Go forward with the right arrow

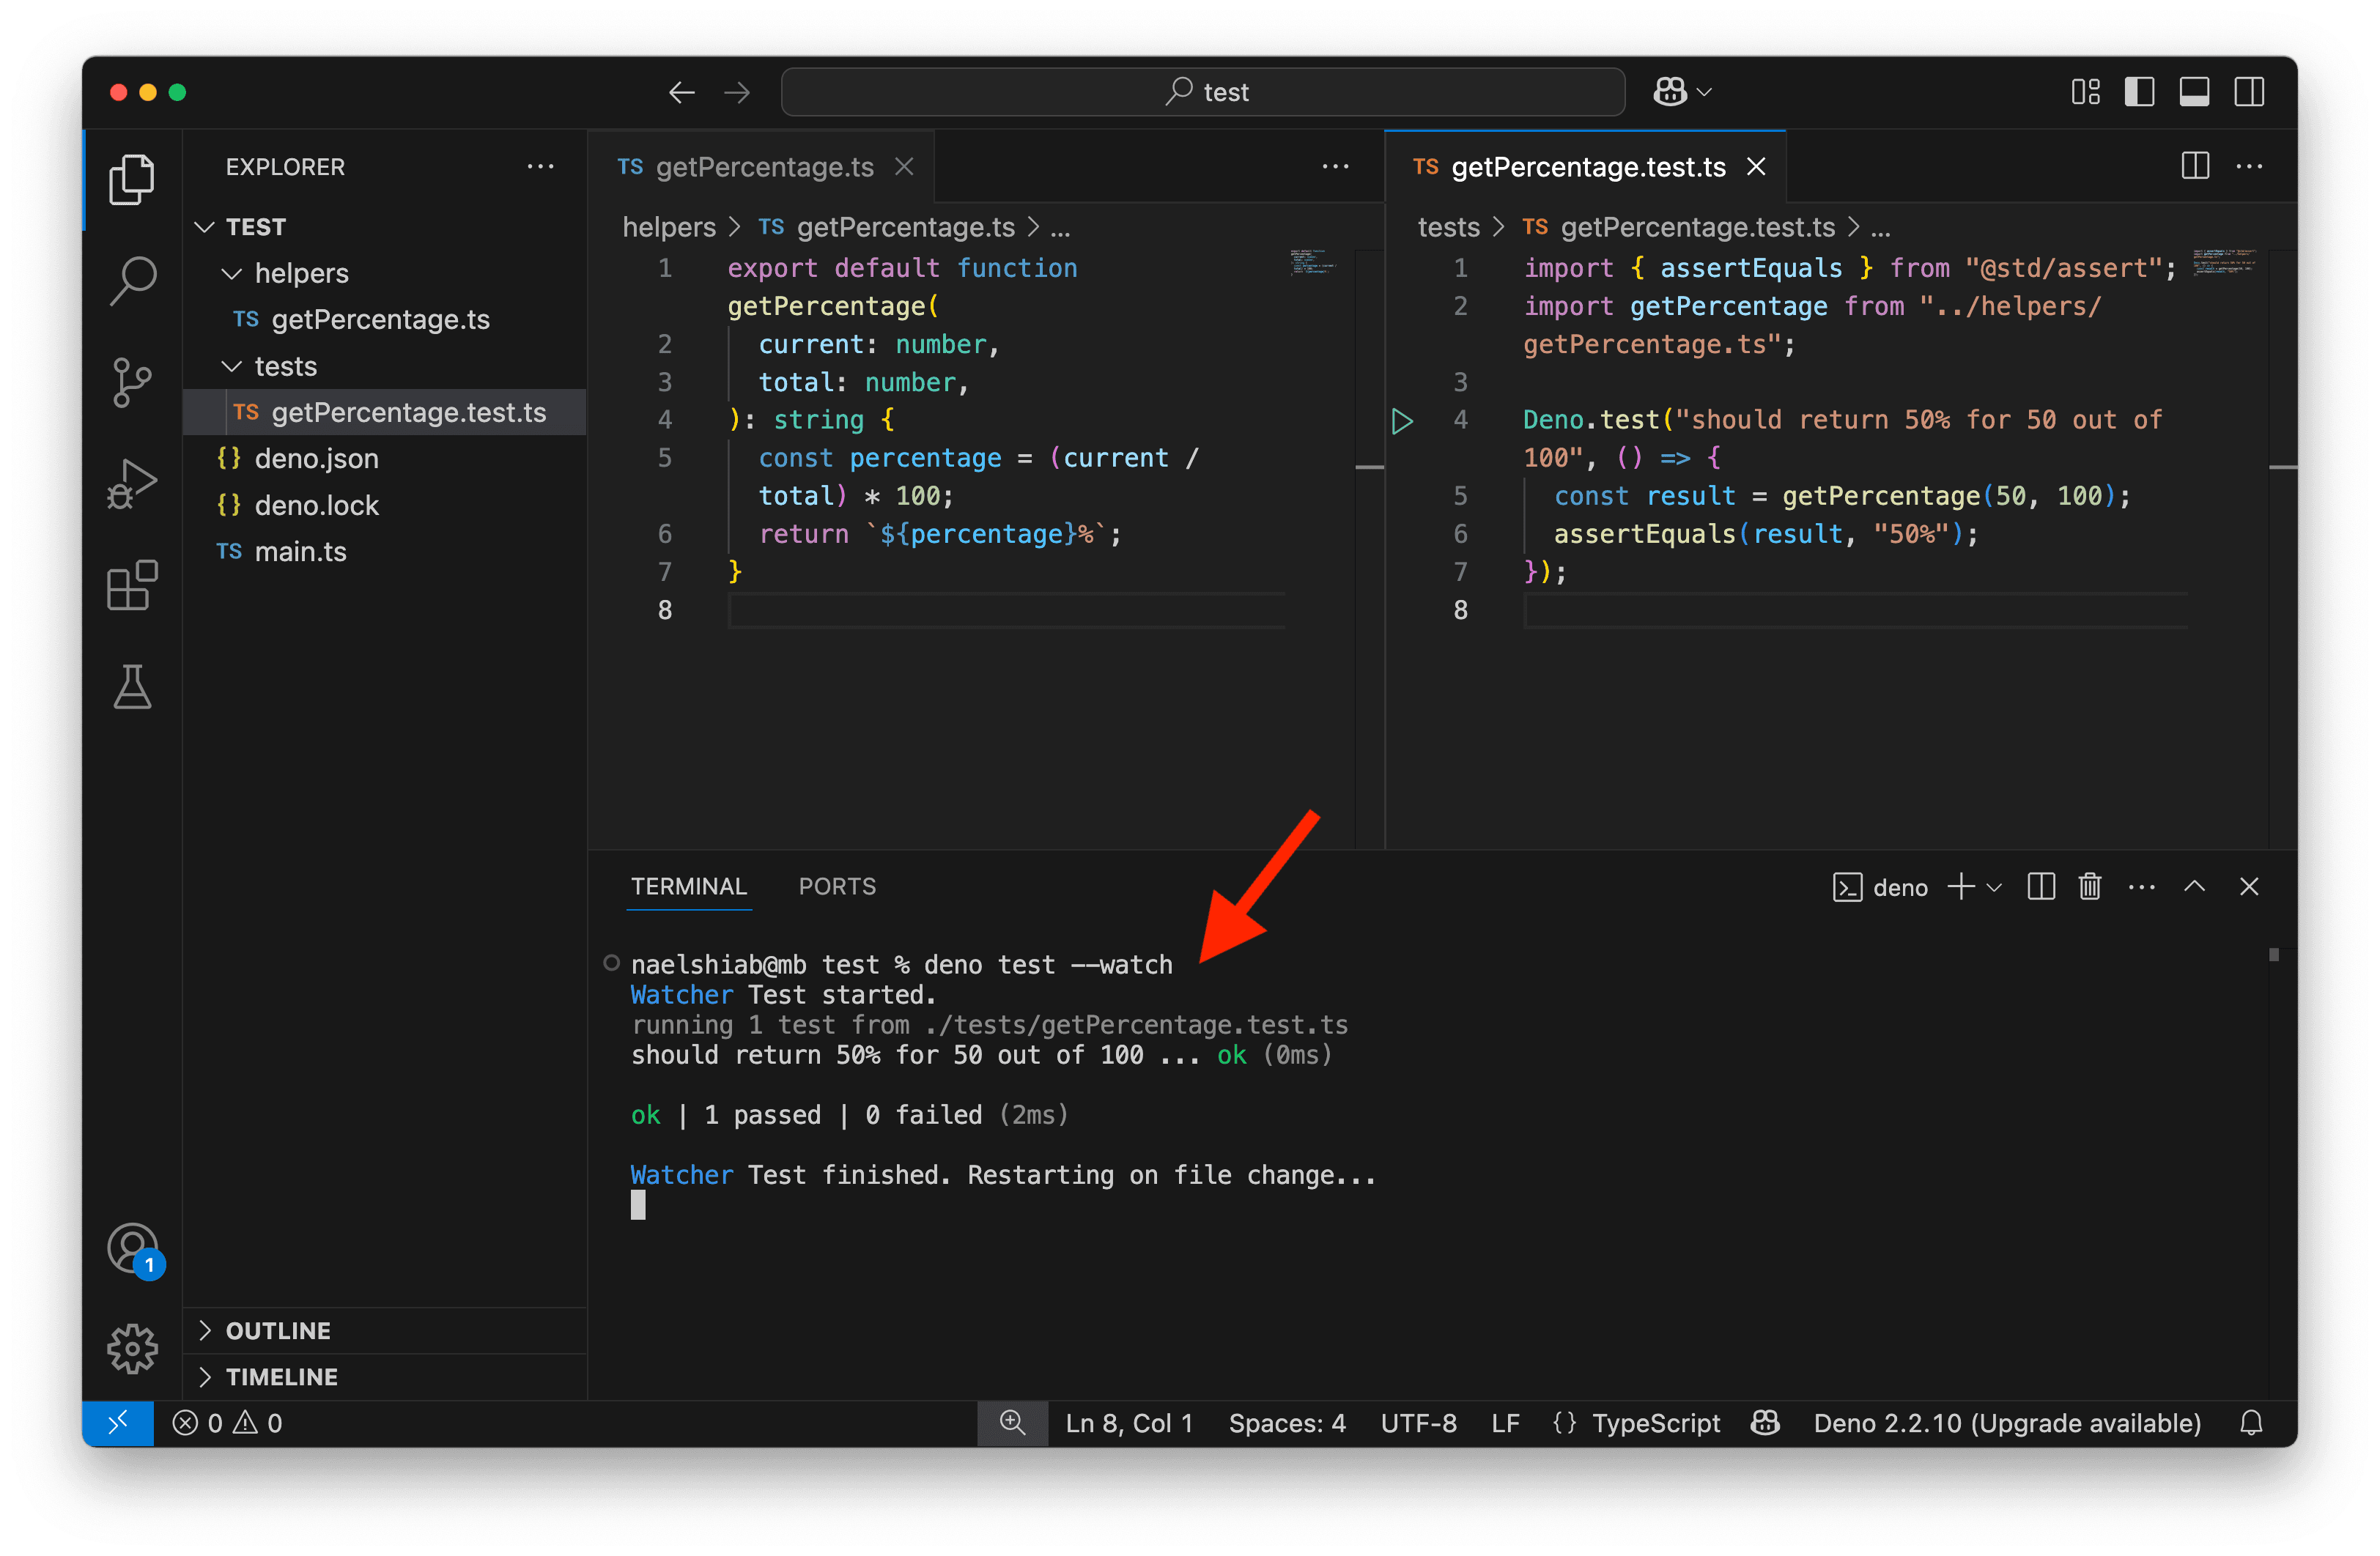click(737, 92)
